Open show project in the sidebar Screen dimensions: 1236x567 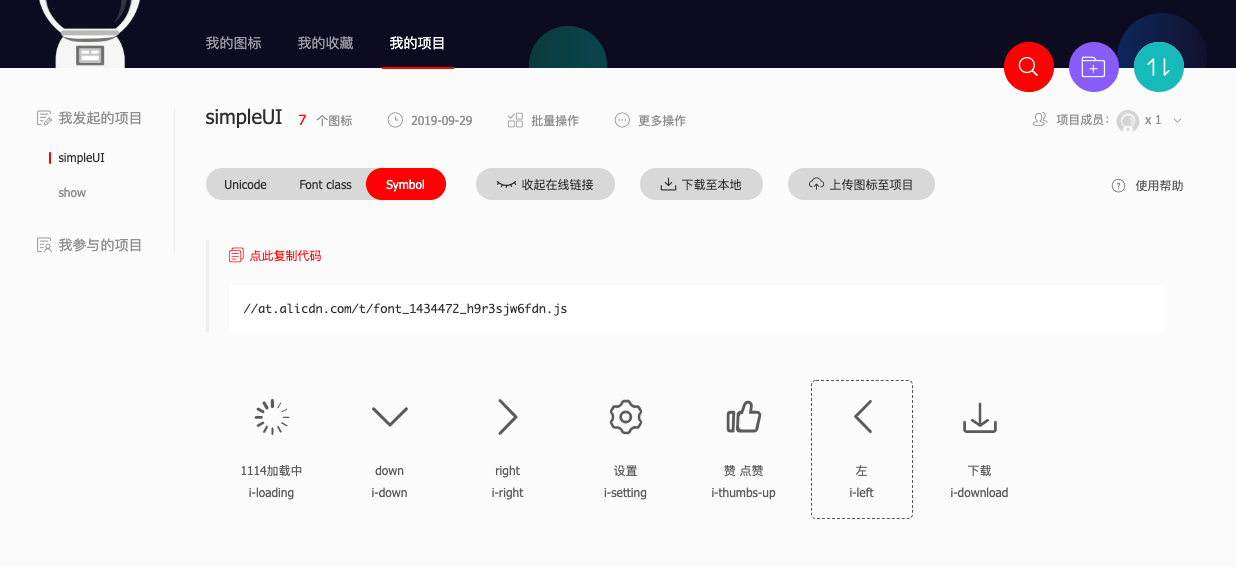coord(72,193)
